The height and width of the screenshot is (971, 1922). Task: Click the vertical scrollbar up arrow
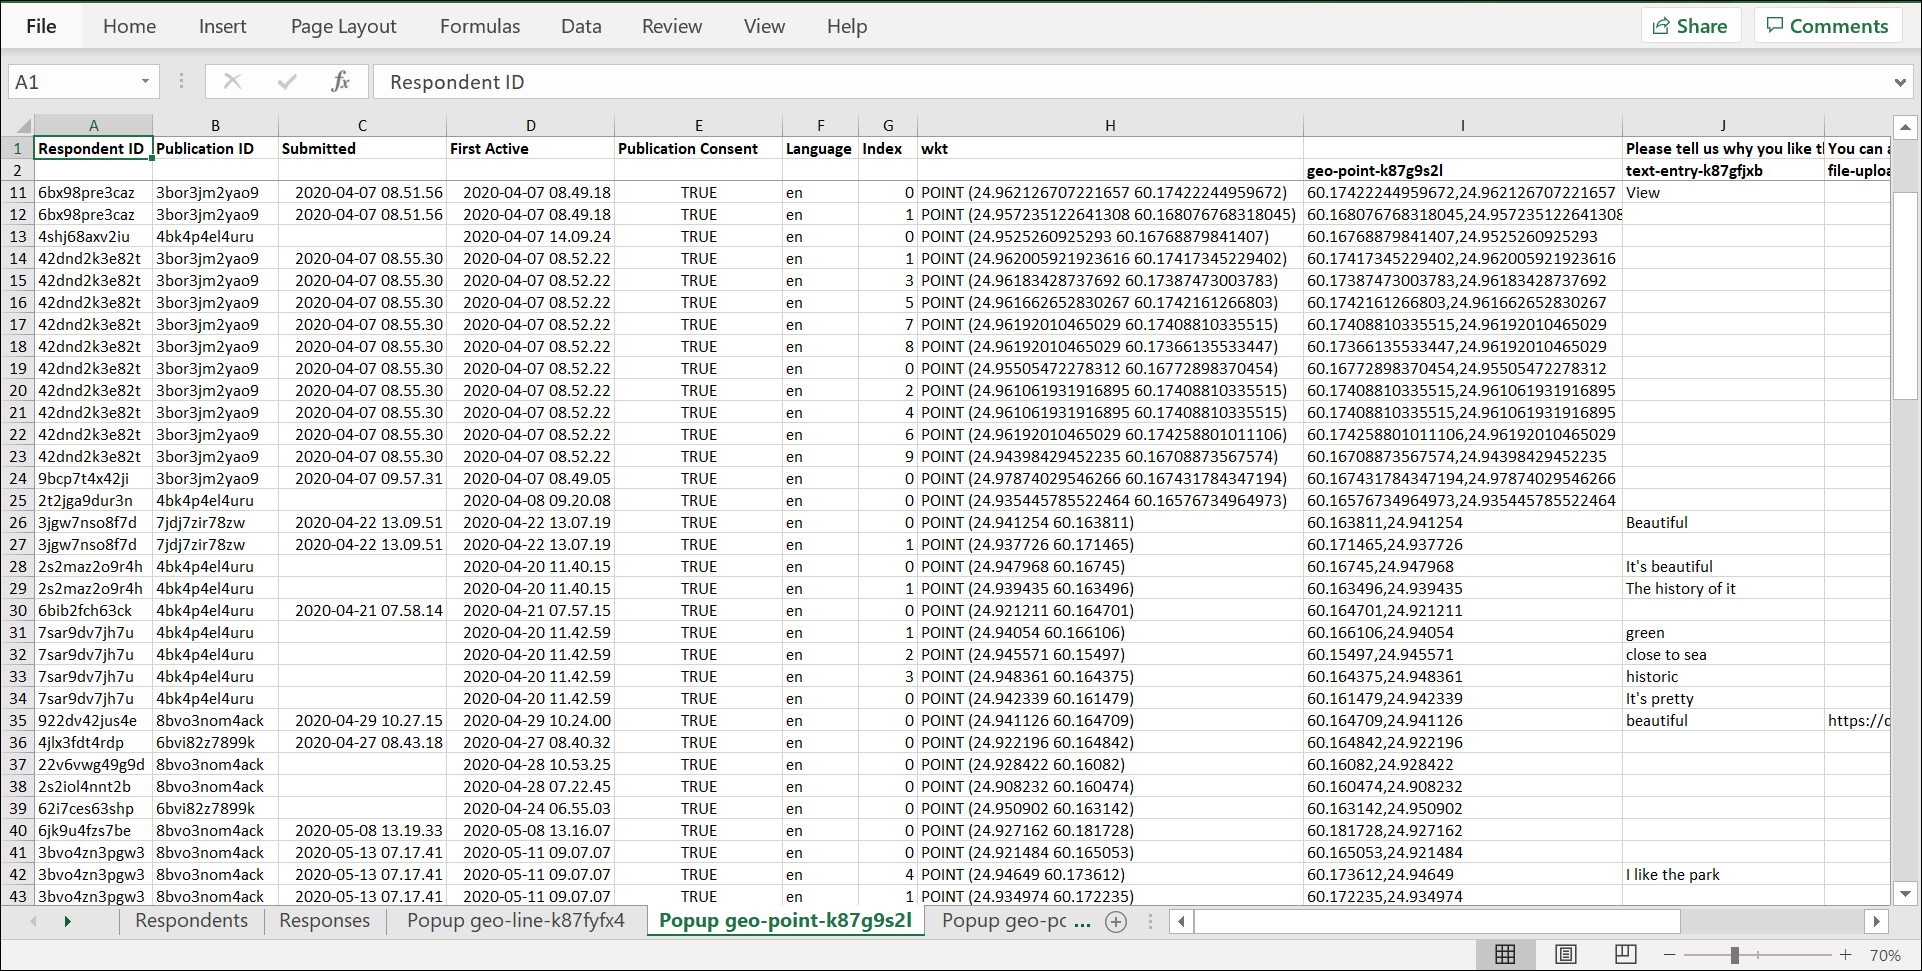click(1905, 127)
